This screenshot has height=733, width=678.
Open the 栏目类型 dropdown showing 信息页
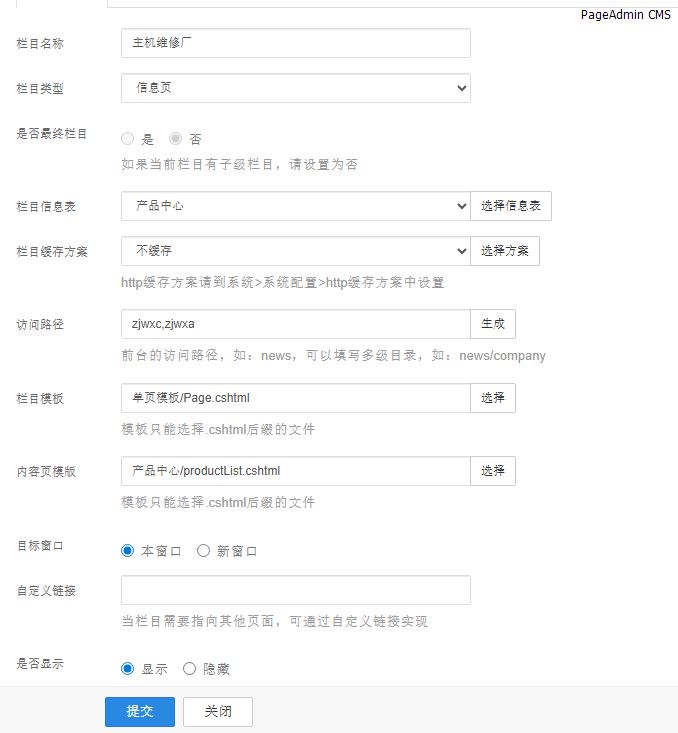point(295,88)
